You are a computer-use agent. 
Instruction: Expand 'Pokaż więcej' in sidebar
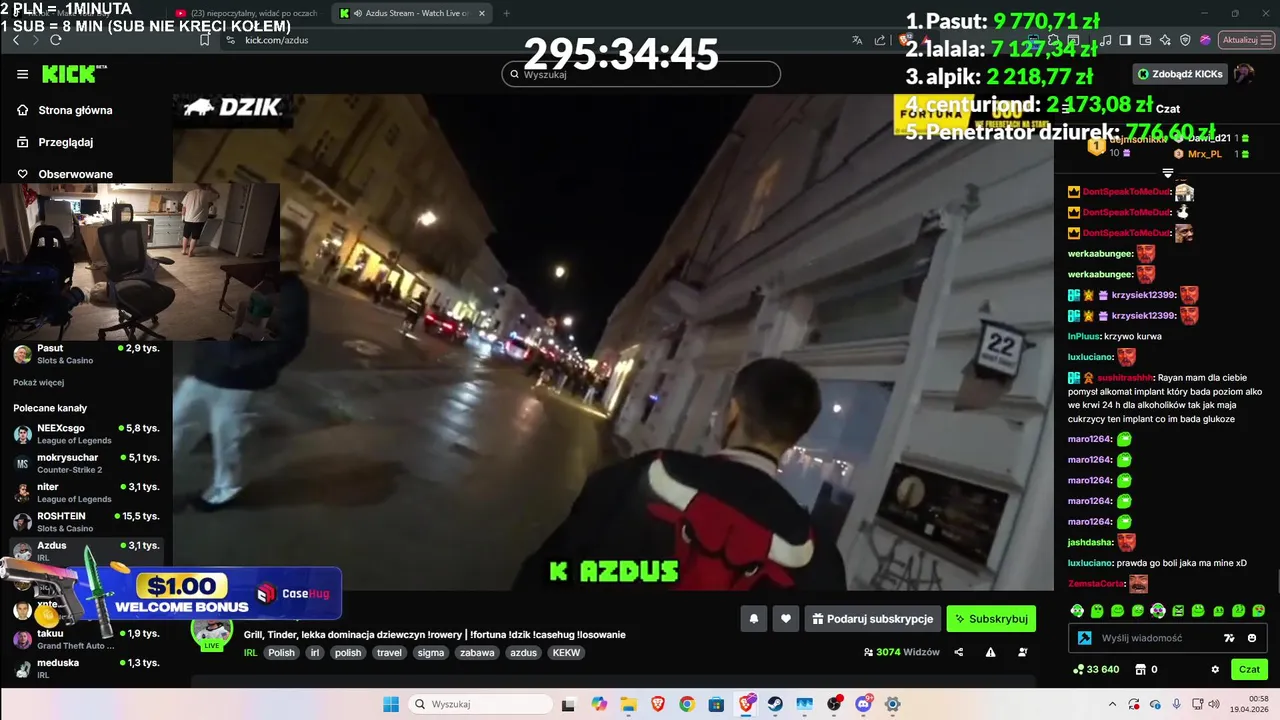[38, 382]
